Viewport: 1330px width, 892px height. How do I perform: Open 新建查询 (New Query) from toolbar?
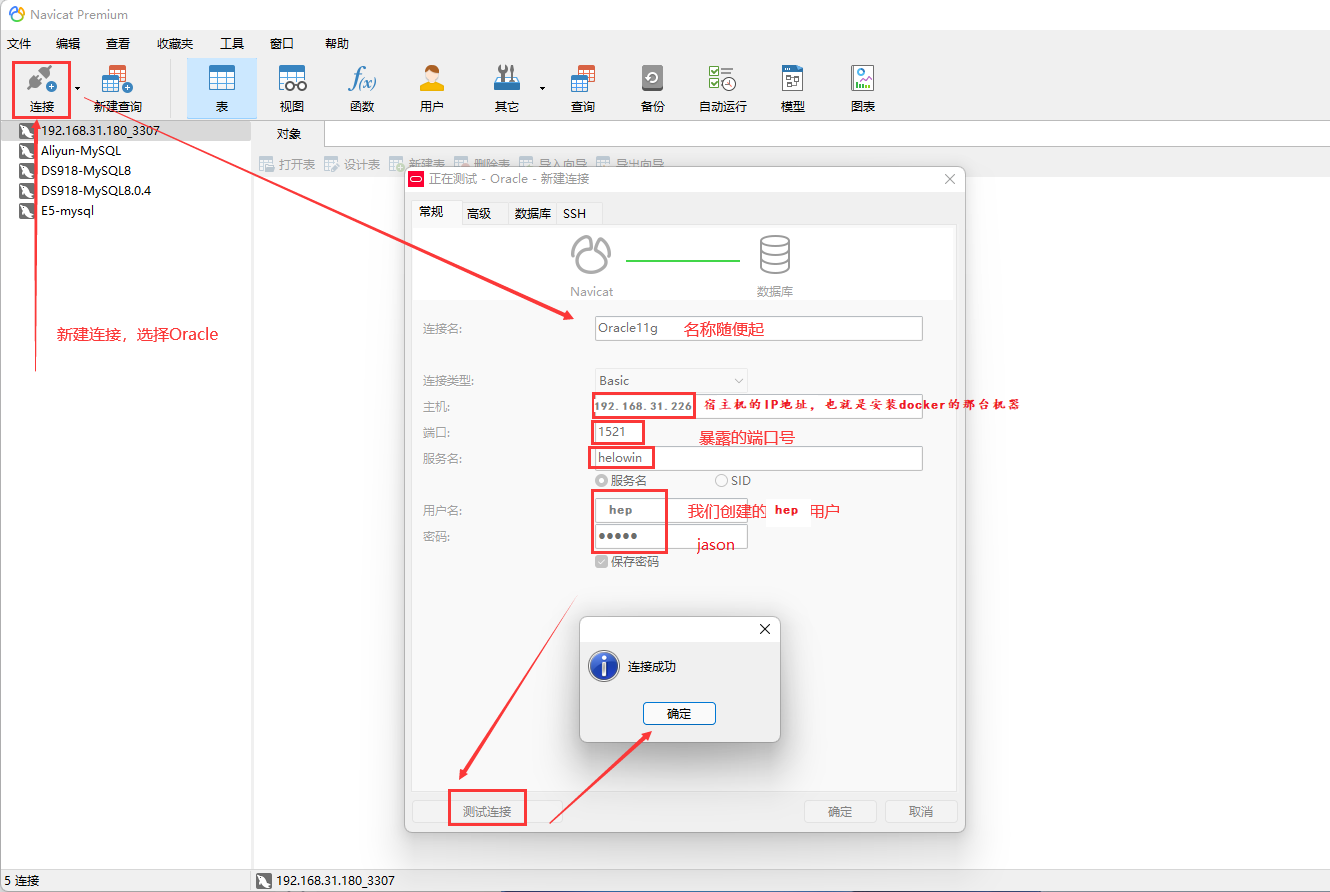click(117, 88)
